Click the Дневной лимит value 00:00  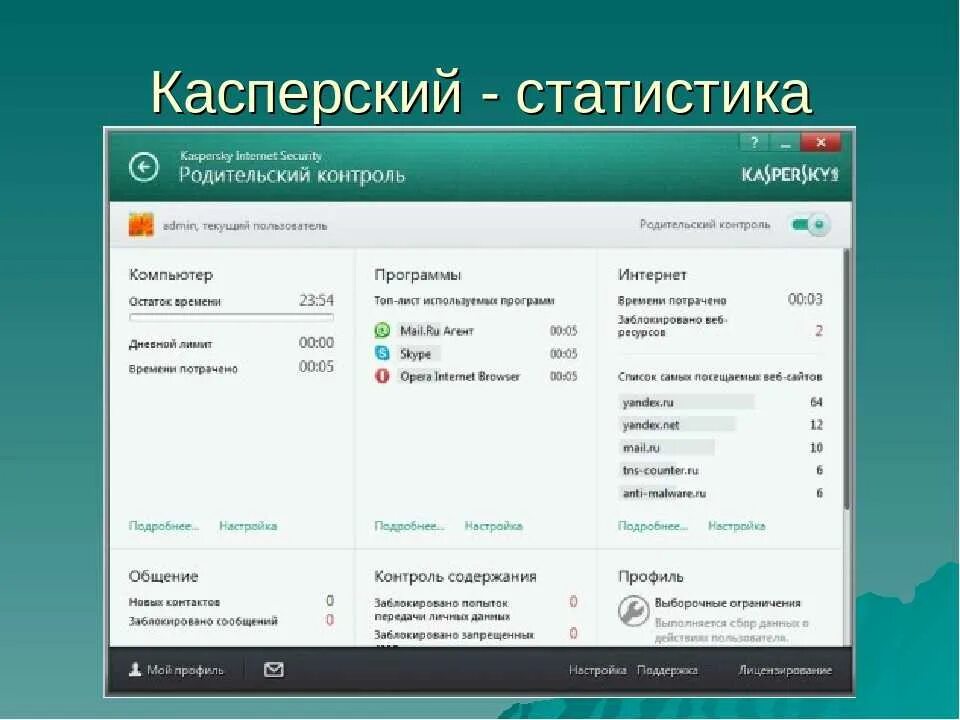(x=317, y=342)
